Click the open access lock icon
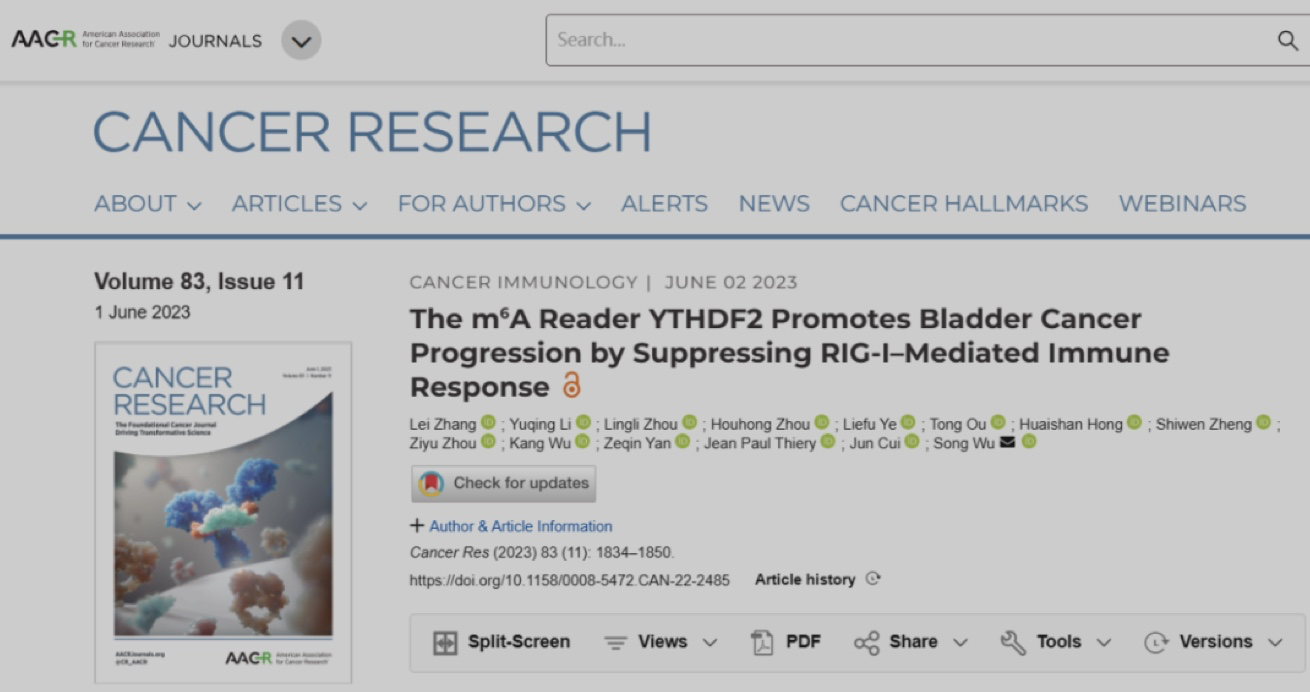The height and width of the screenshot is (692, 1310). pyautogui.click(x=571, y=385)
